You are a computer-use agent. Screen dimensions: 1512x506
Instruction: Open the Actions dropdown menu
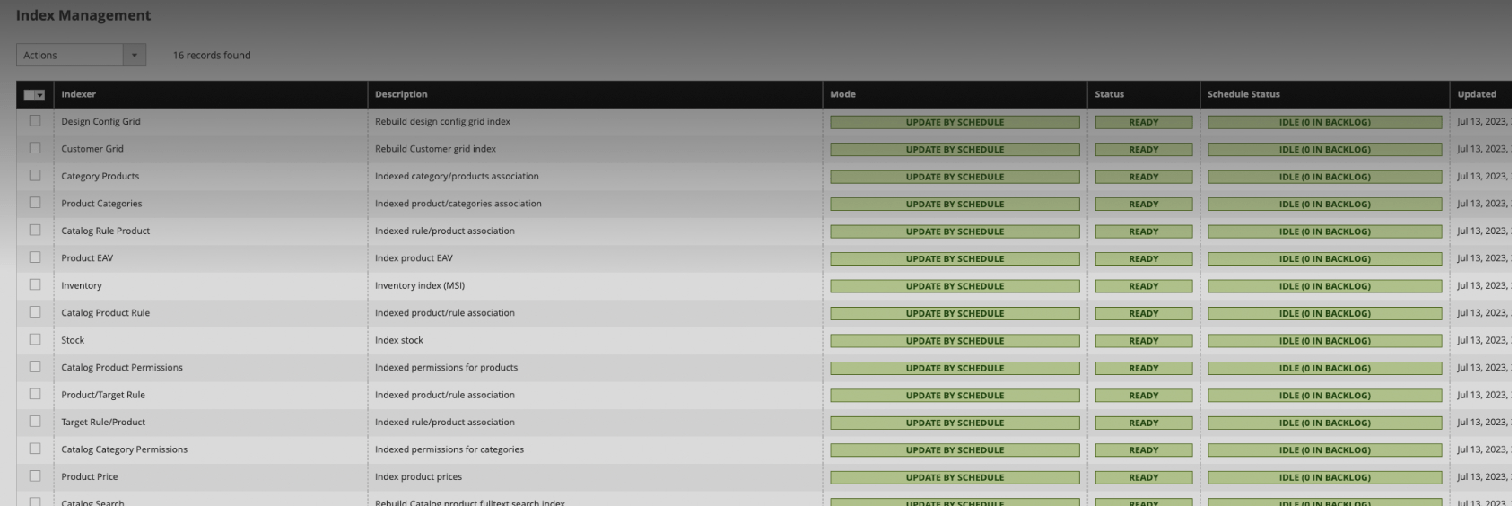pyautogui.click(x=81, y=55)
